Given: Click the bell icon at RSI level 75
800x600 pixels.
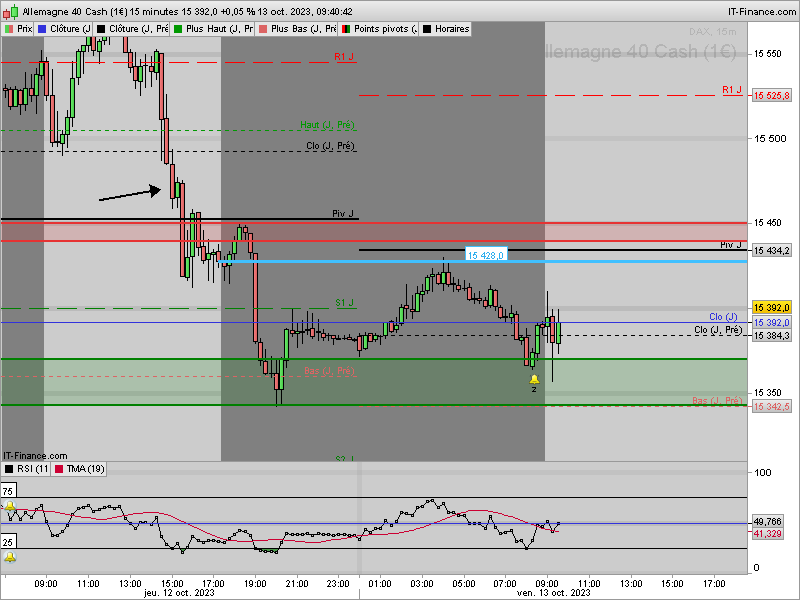Looking at the screenshot, I should pyautogui.click(x=10, y=506).
